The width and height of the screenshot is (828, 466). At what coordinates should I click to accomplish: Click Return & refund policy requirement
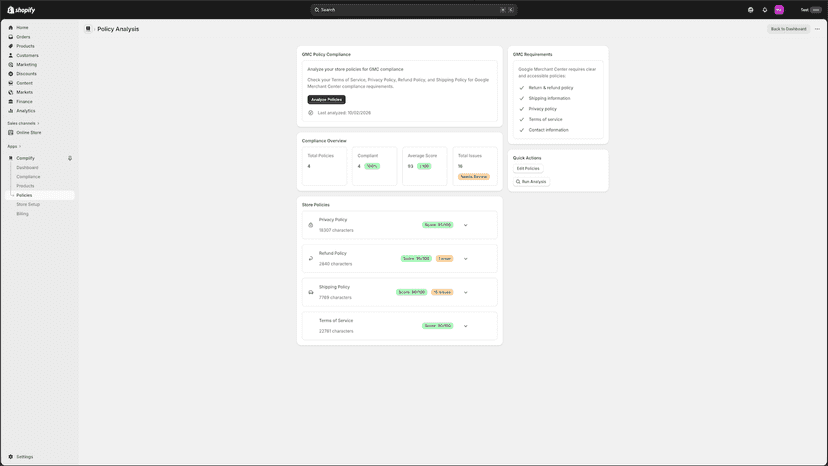551,88
